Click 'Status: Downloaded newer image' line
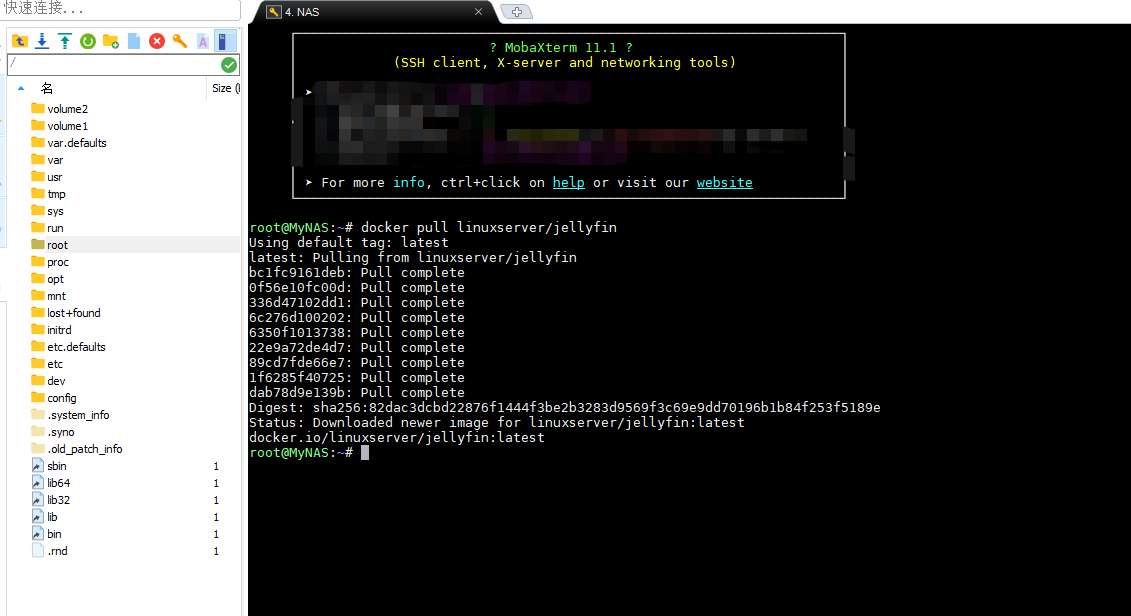The height and width of the screenshot is (616, 1131). (x=496, y=423)
